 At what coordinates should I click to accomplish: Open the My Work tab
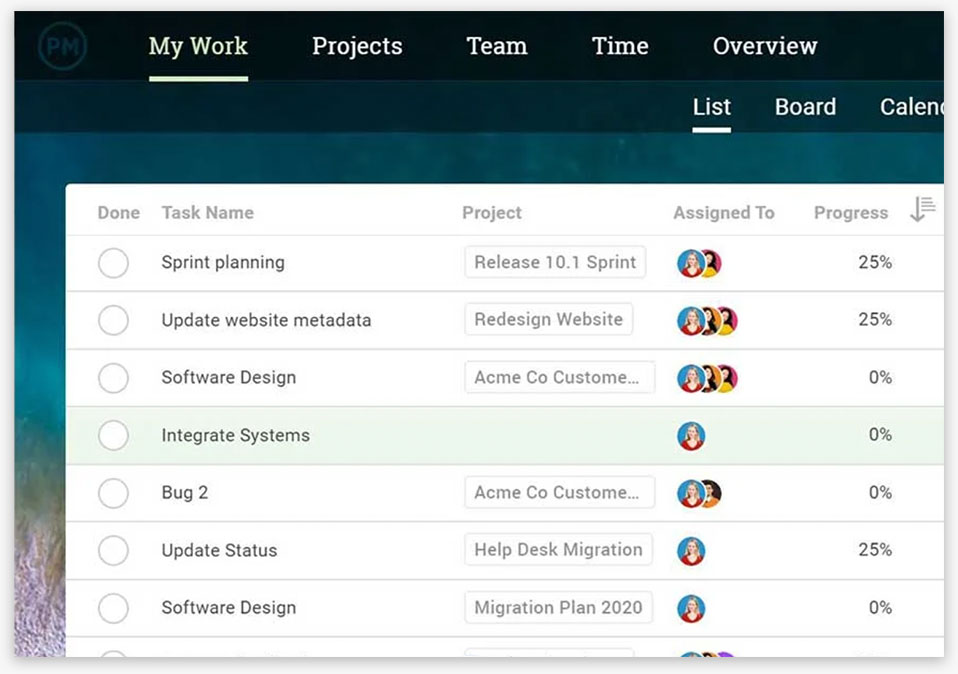click(x=198, y=46)
